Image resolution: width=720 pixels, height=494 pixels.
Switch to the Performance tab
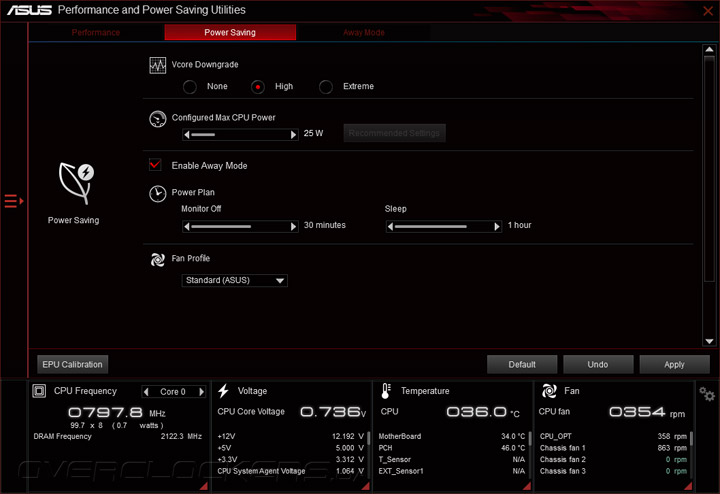tap(96, 33)
